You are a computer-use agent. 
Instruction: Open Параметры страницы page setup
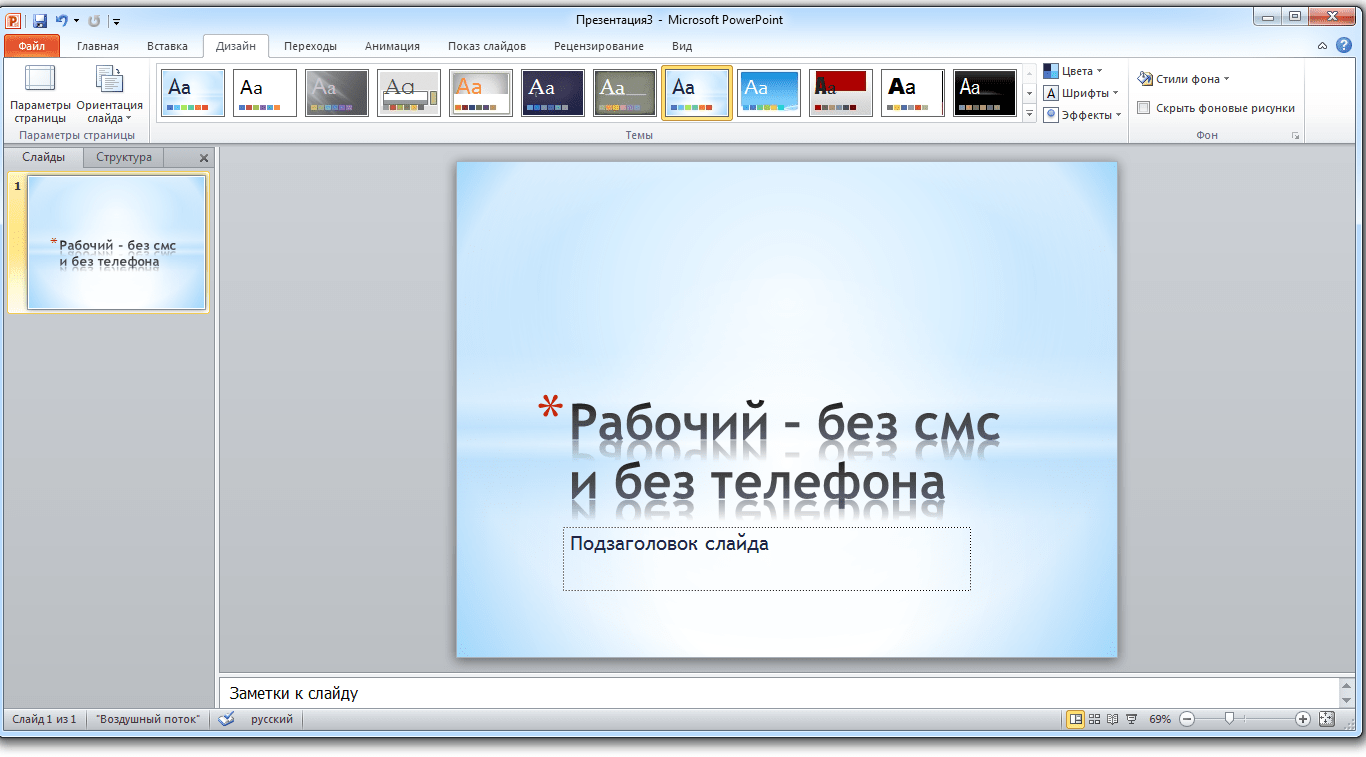pyautogui.click(x=40, y=94)
